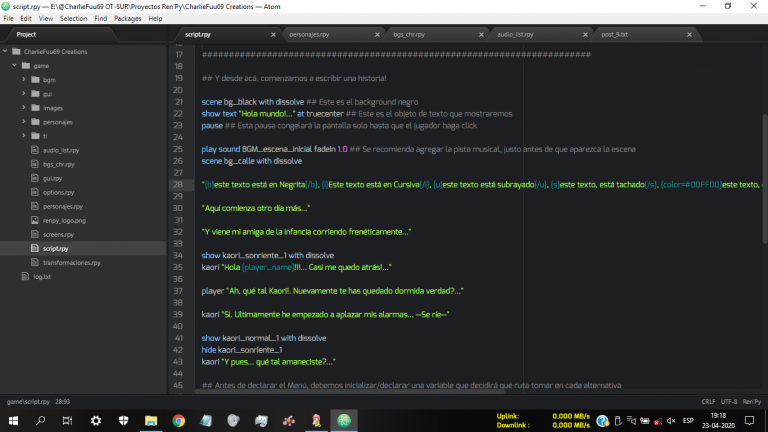Viewport: 768px width, 432px height.
Task: Open renpy_logo.png from the file tree
Action: tap(65, 219)
